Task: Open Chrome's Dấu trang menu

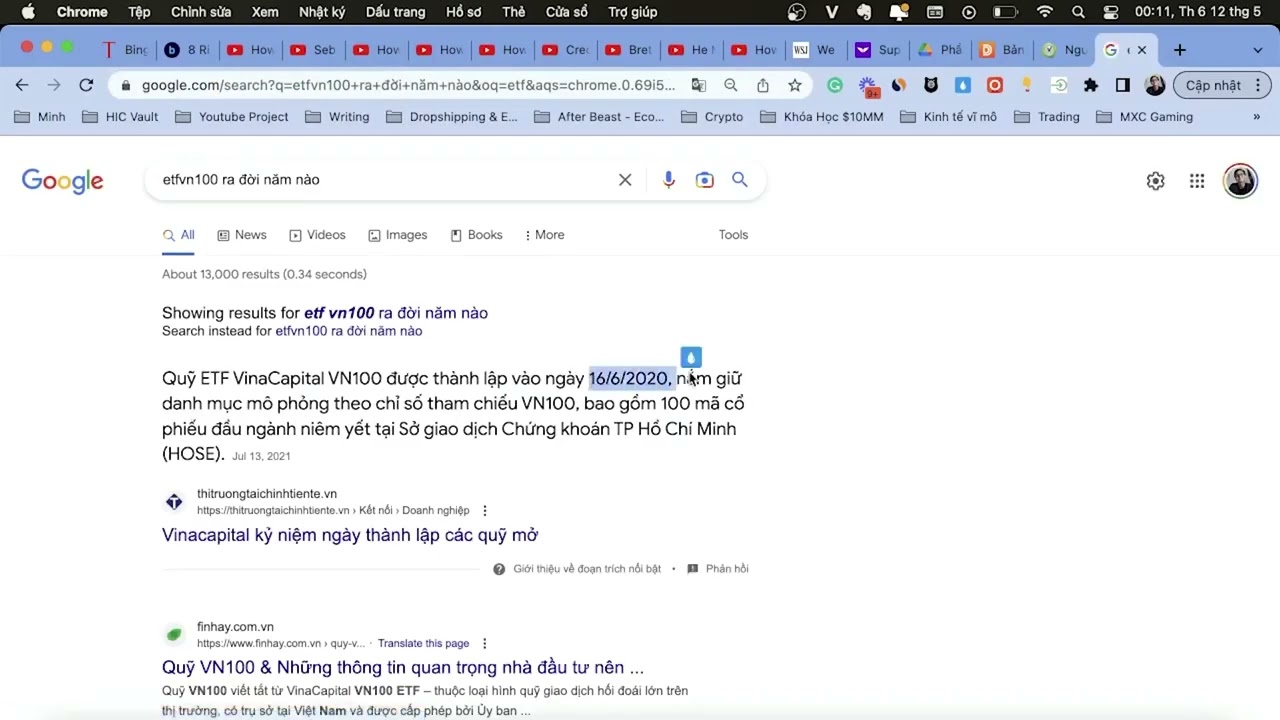Action: coord(395,12)
